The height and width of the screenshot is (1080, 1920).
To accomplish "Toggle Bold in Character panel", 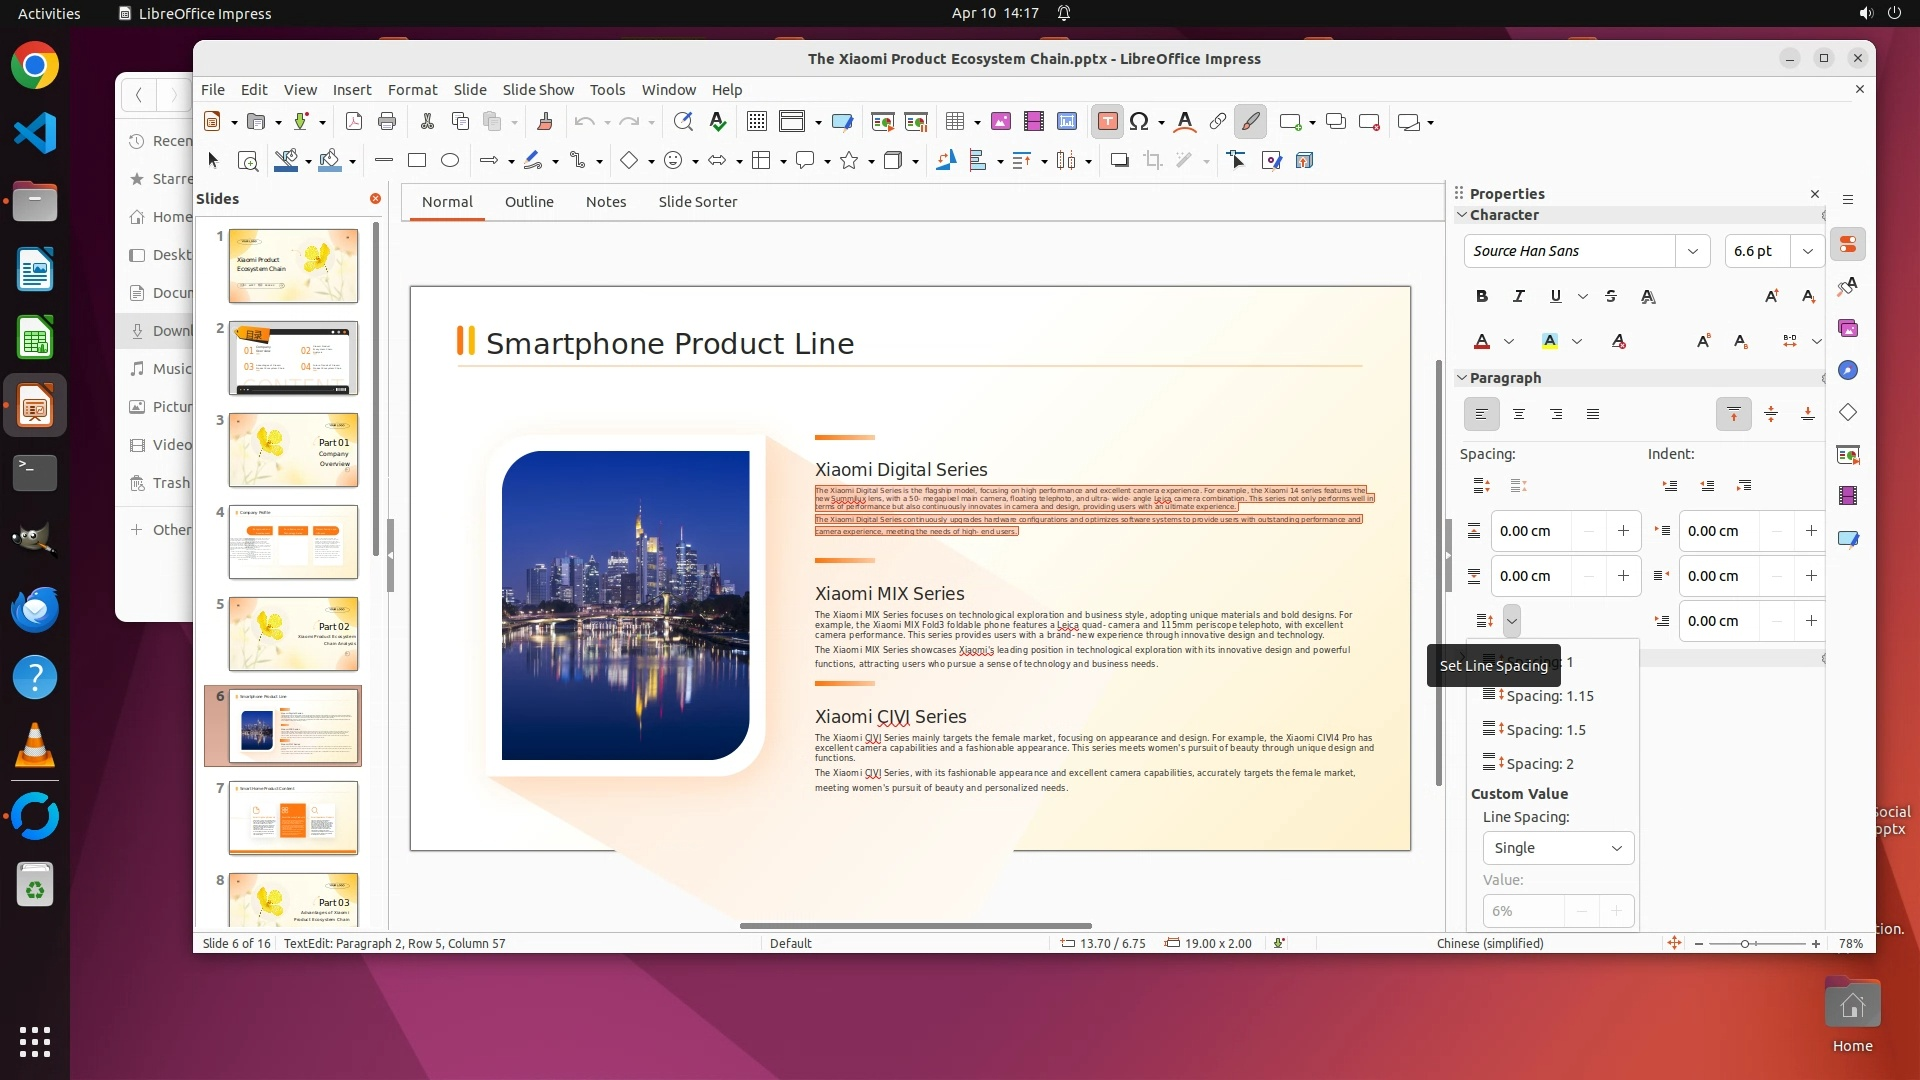I will [x=1482, y=296].
